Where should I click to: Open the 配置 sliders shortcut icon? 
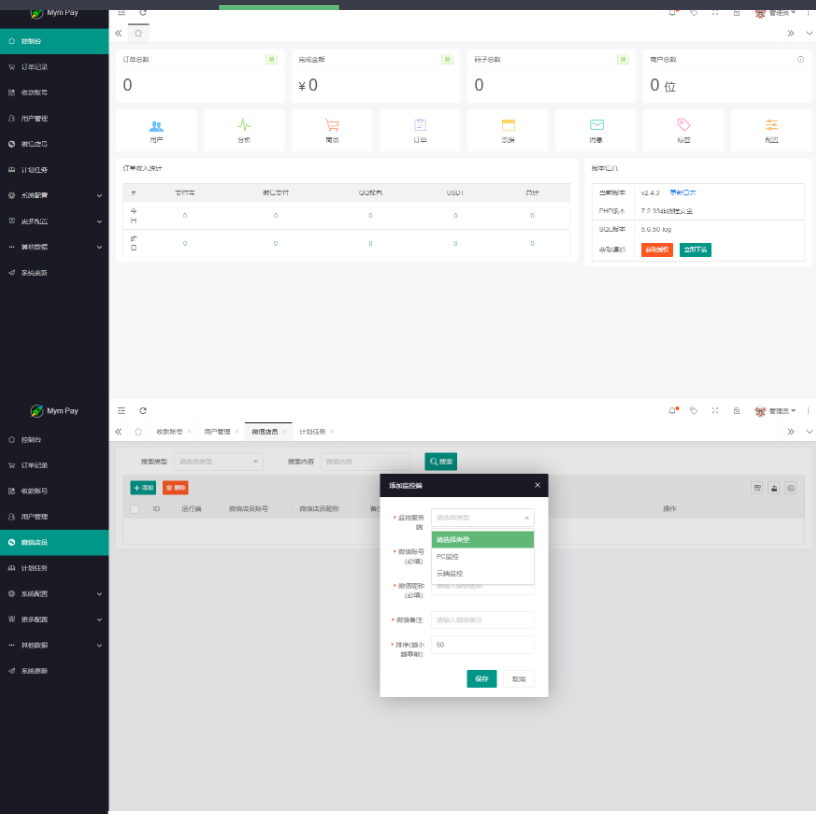771,126
